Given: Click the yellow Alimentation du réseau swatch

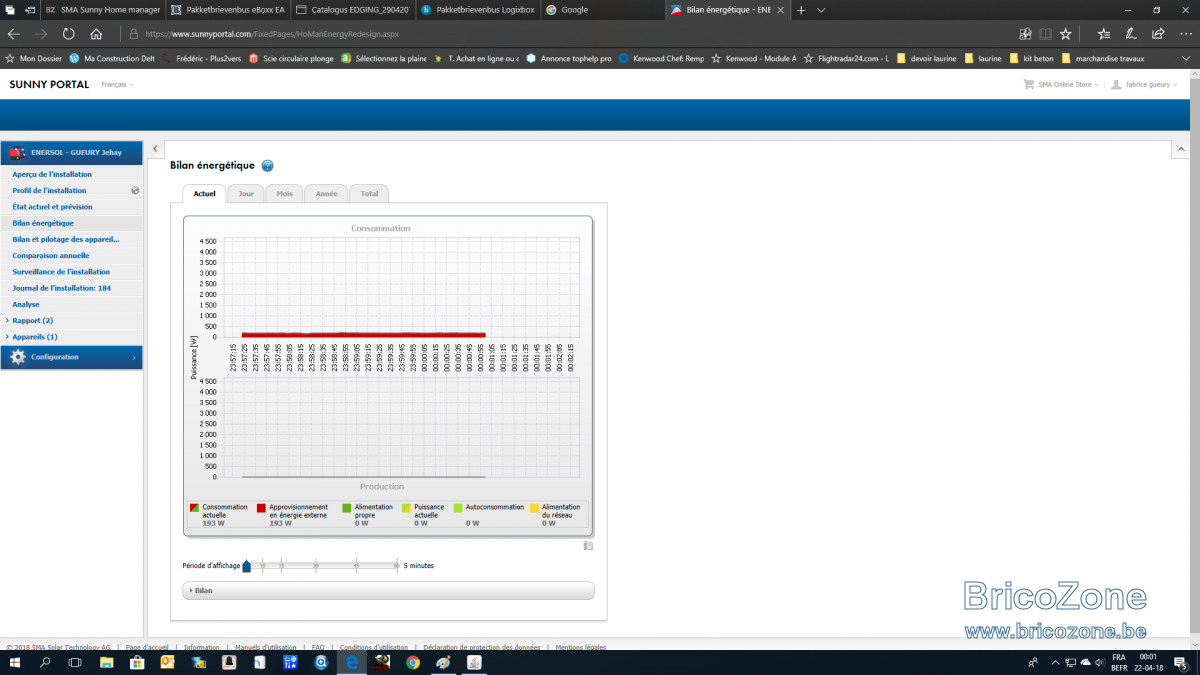Looking at the screenshot, I should point(534,508).
